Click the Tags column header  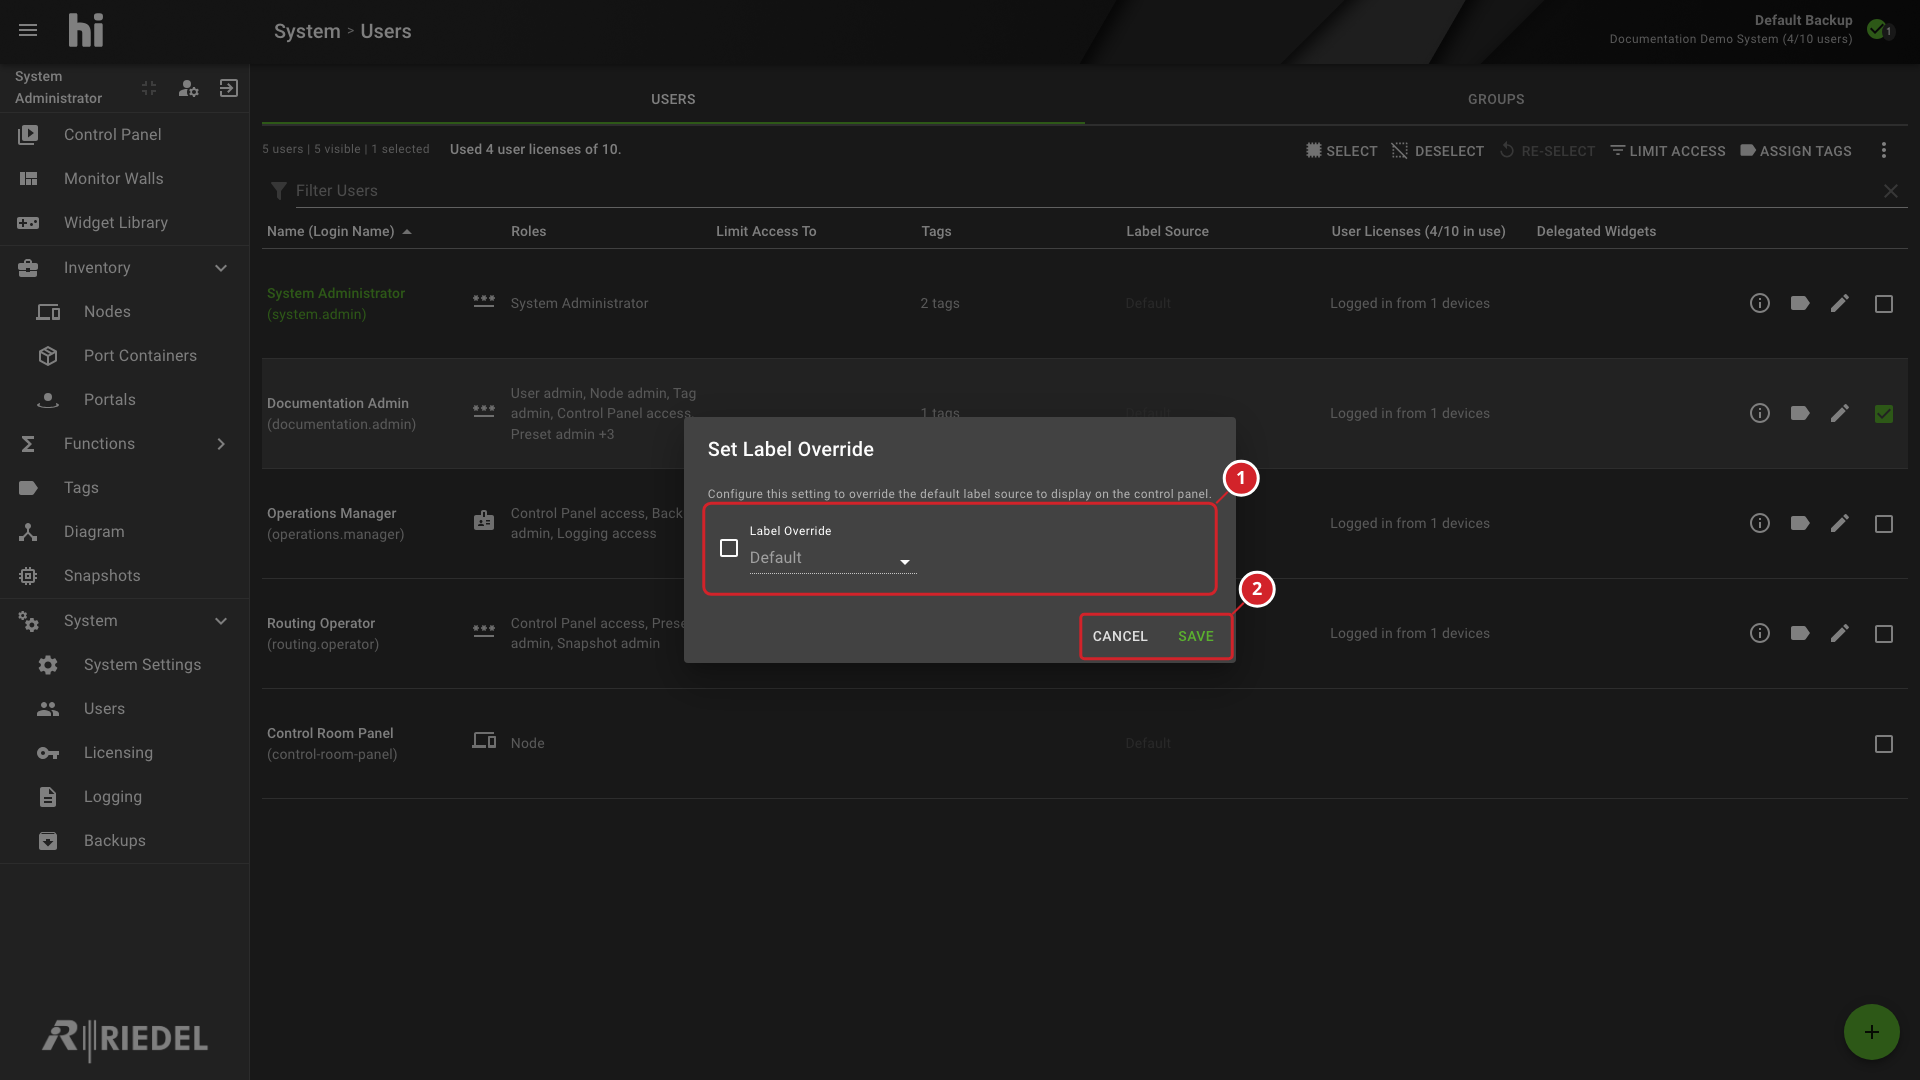[936, 231]
